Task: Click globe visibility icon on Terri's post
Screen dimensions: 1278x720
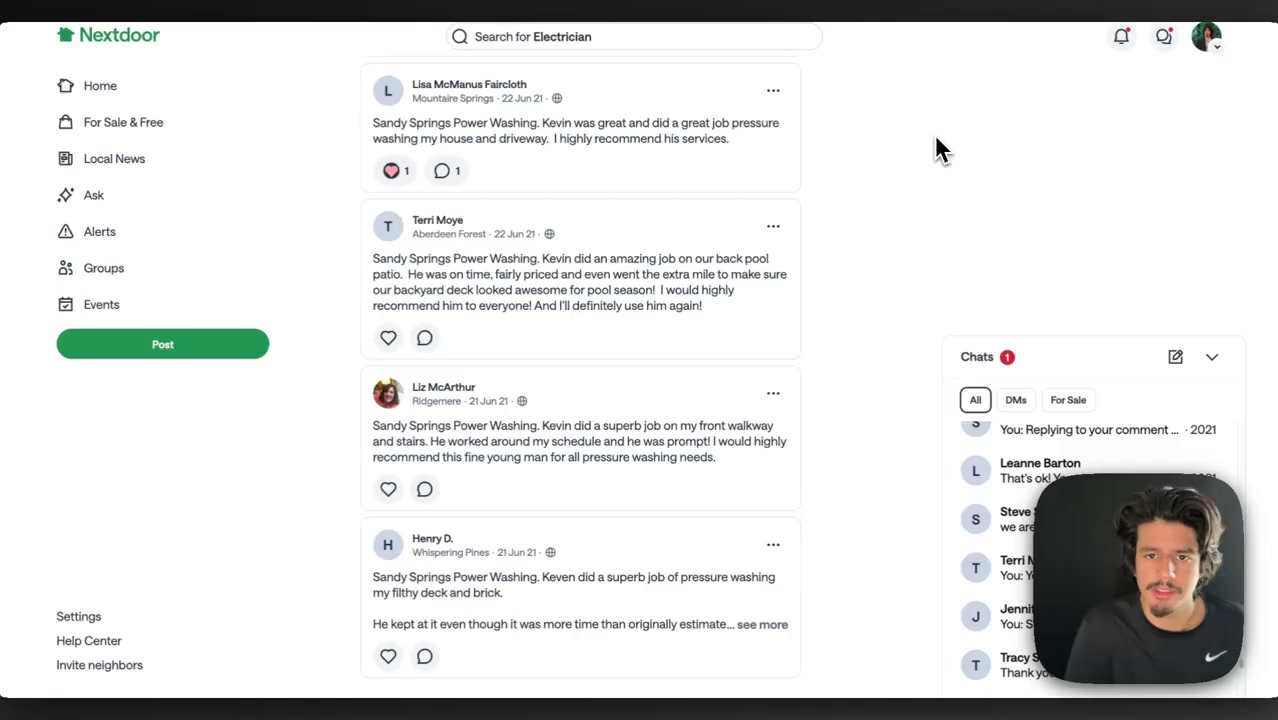Action: coord(549,234)
